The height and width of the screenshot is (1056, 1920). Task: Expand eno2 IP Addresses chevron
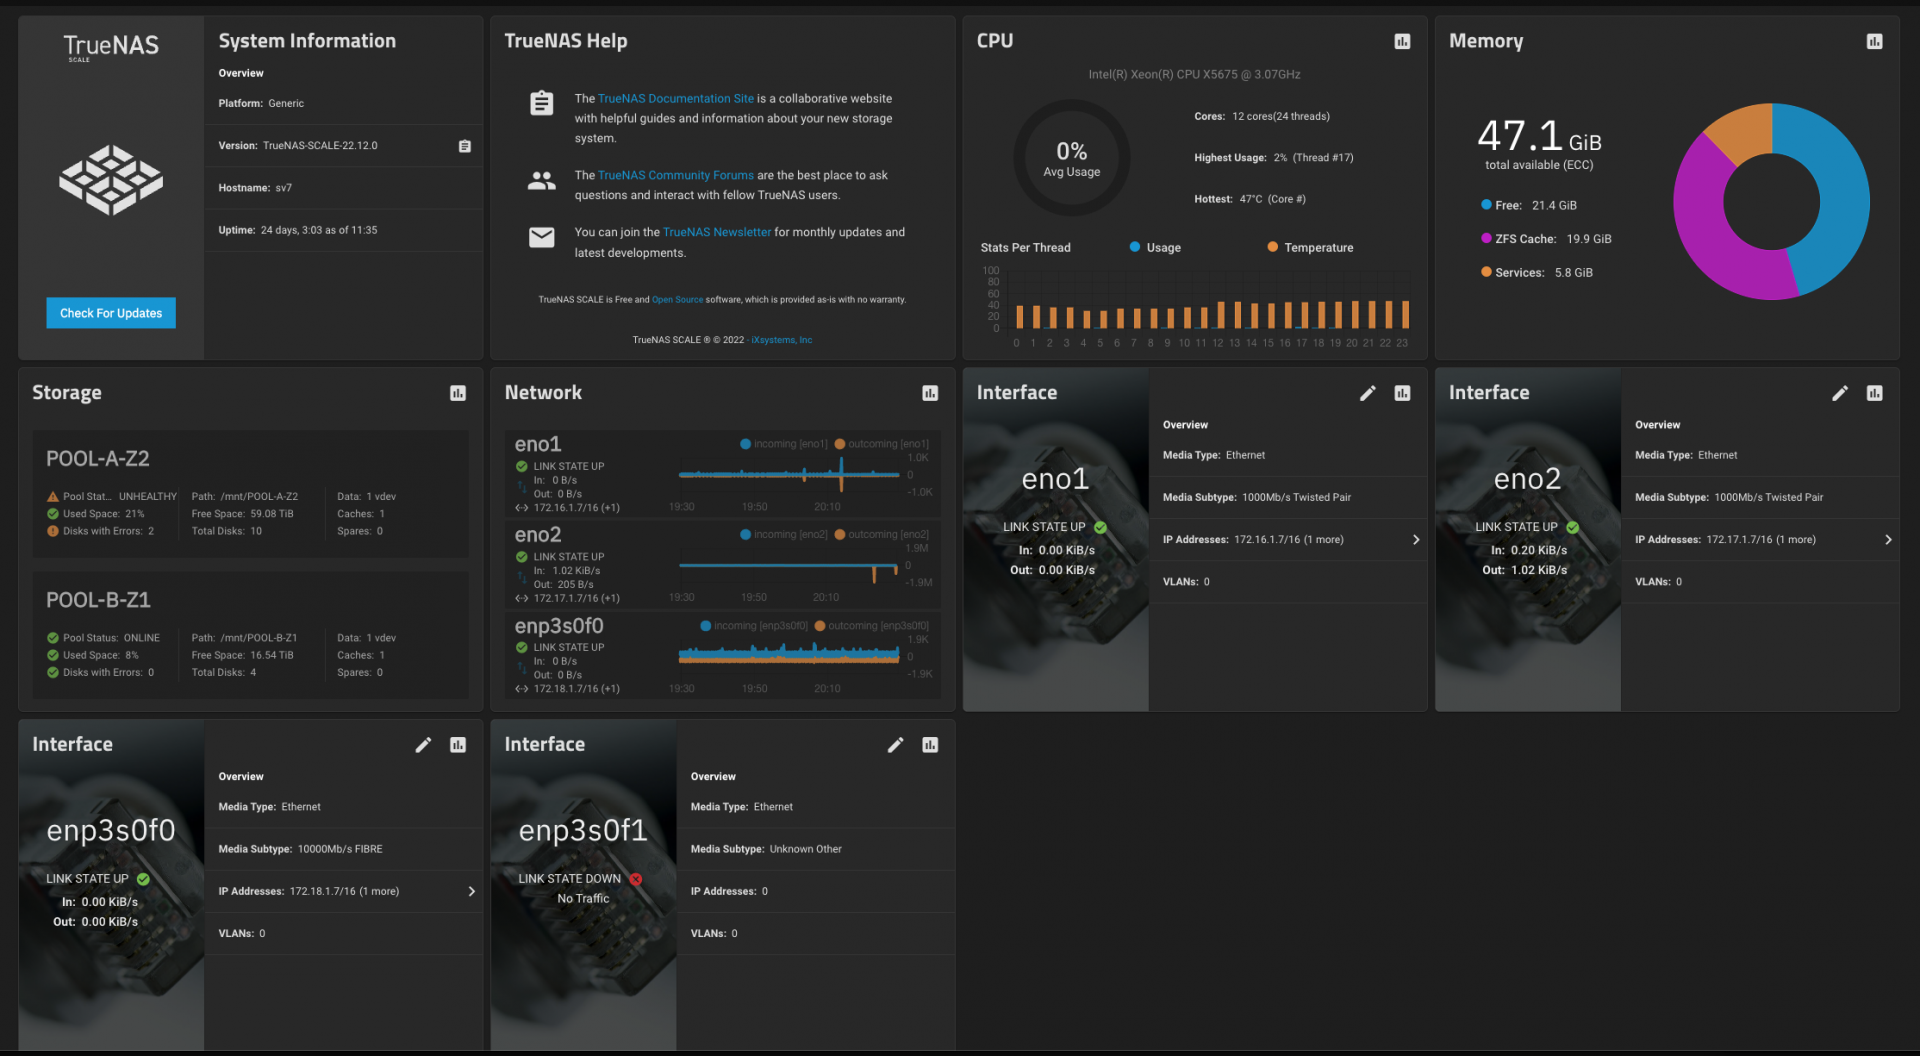coord(1888,540)
